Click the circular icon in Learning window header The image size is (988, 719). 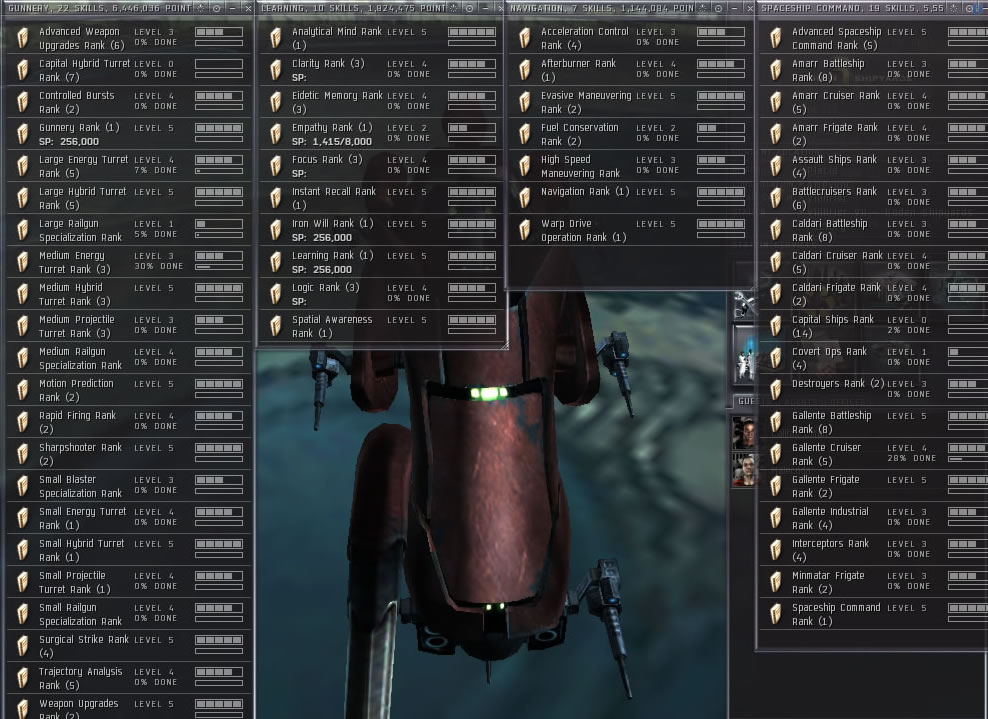pos(469,8)
